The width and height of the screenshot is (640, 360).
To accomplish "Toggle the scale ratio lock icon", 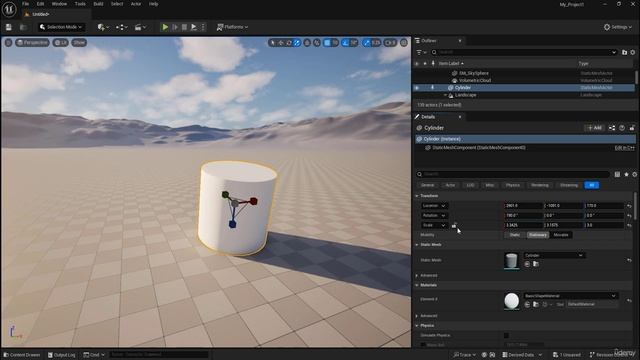I will (x=454, y=225).
